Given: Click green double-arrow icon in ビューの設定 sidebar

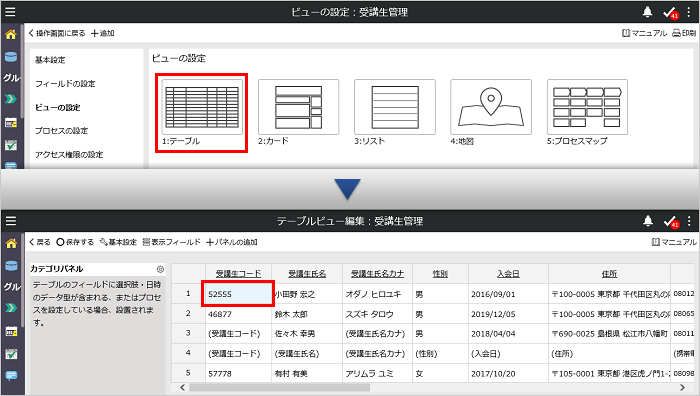Looking at the screenshot, I should pyautogui.click(x=11, y=99).
